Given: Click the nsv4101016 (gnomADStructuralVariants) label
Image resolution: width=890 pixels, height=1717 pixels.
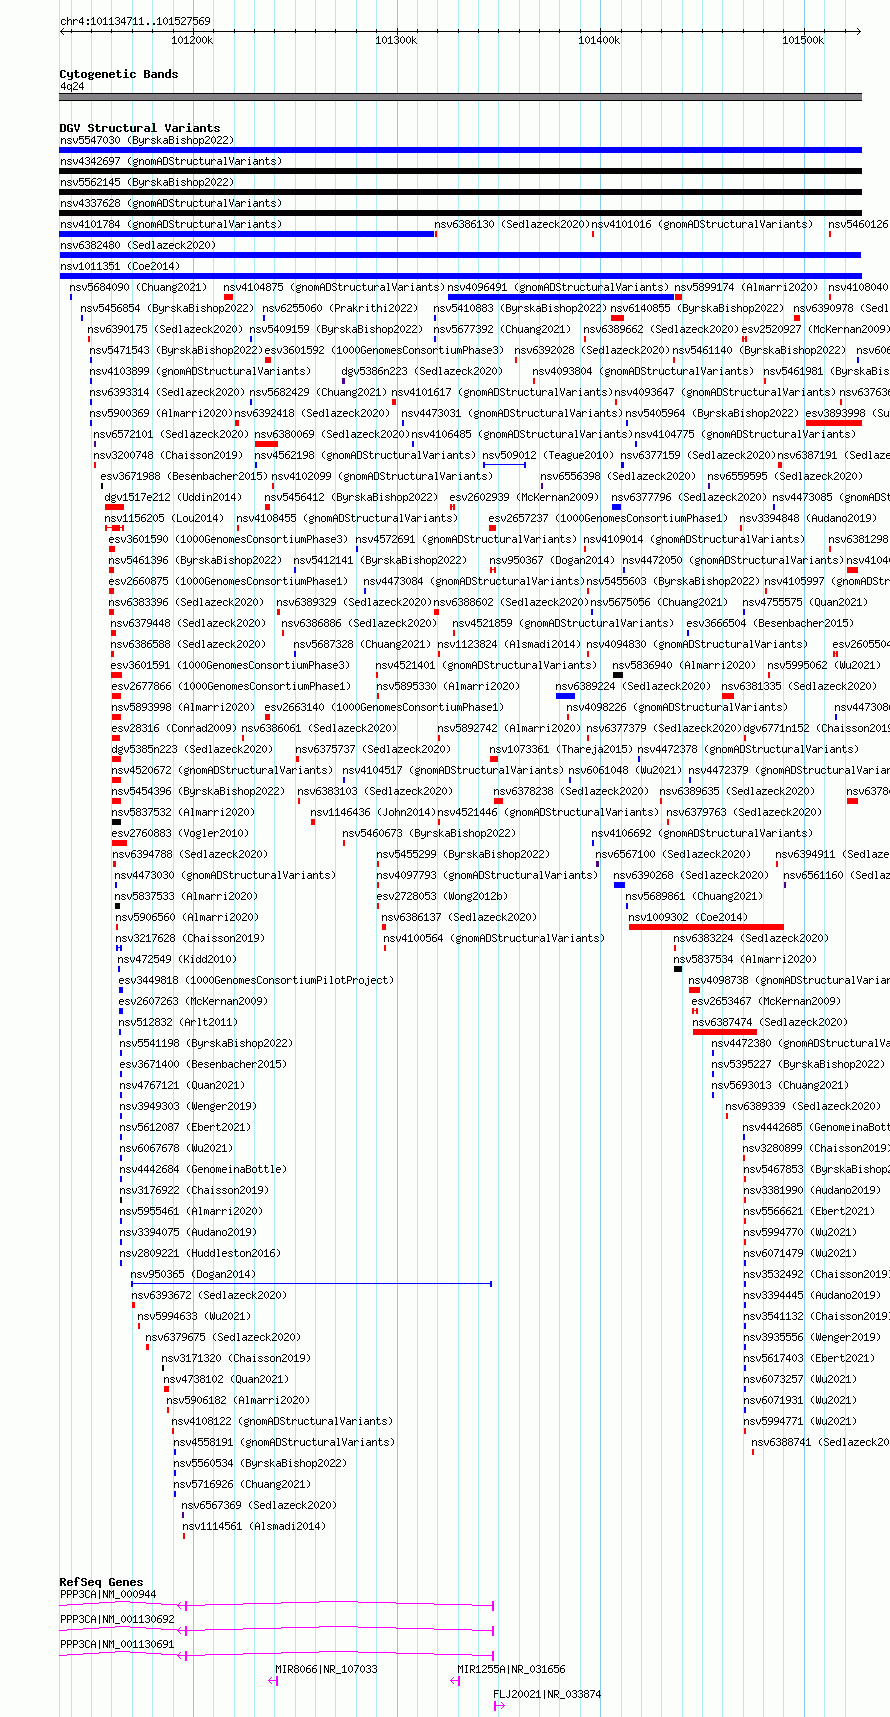Looking at the screenshot, I should pos(703,224).
